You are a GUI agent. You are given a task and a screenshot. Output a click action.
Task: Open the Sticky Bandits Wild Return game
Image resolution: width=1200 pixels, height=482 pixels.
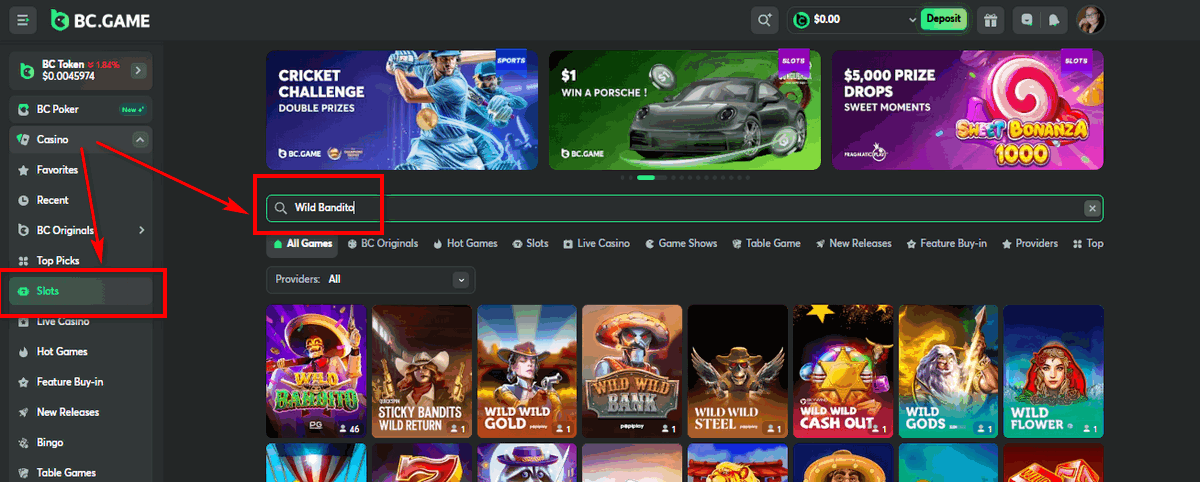(x=421, y=371)
